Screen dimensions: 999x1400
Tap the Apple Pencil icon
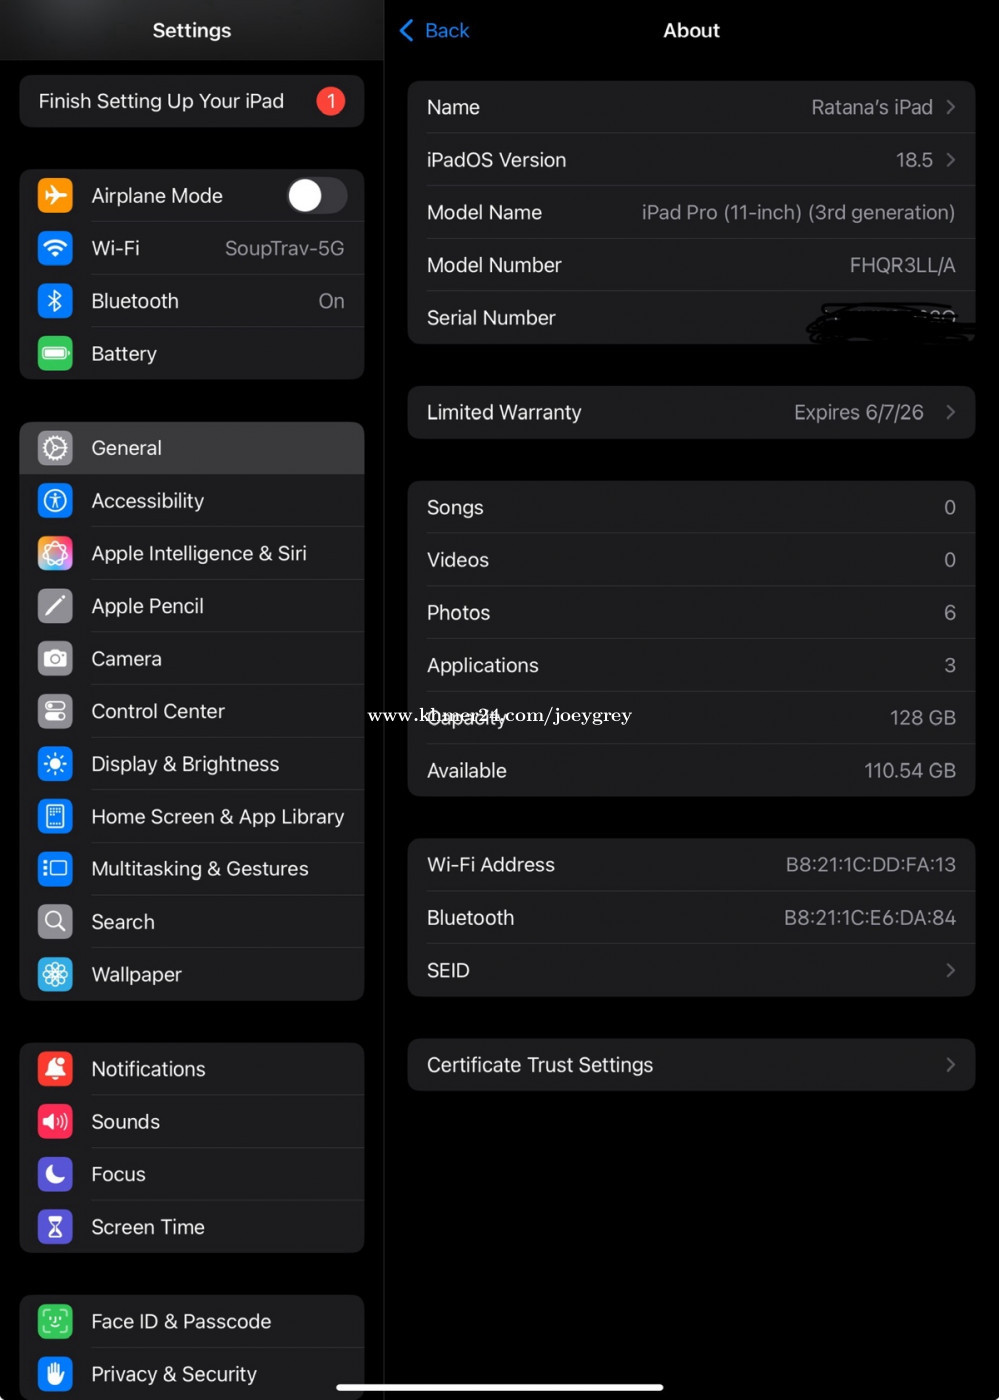pos(55,606)
